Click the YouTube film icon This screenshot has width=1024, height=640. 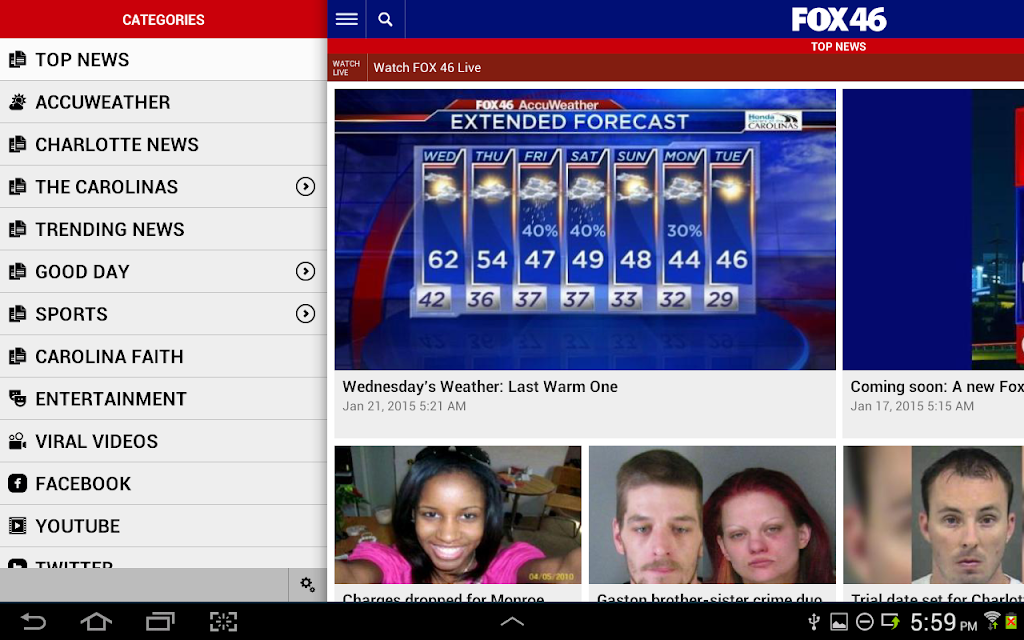coord(18,526)
